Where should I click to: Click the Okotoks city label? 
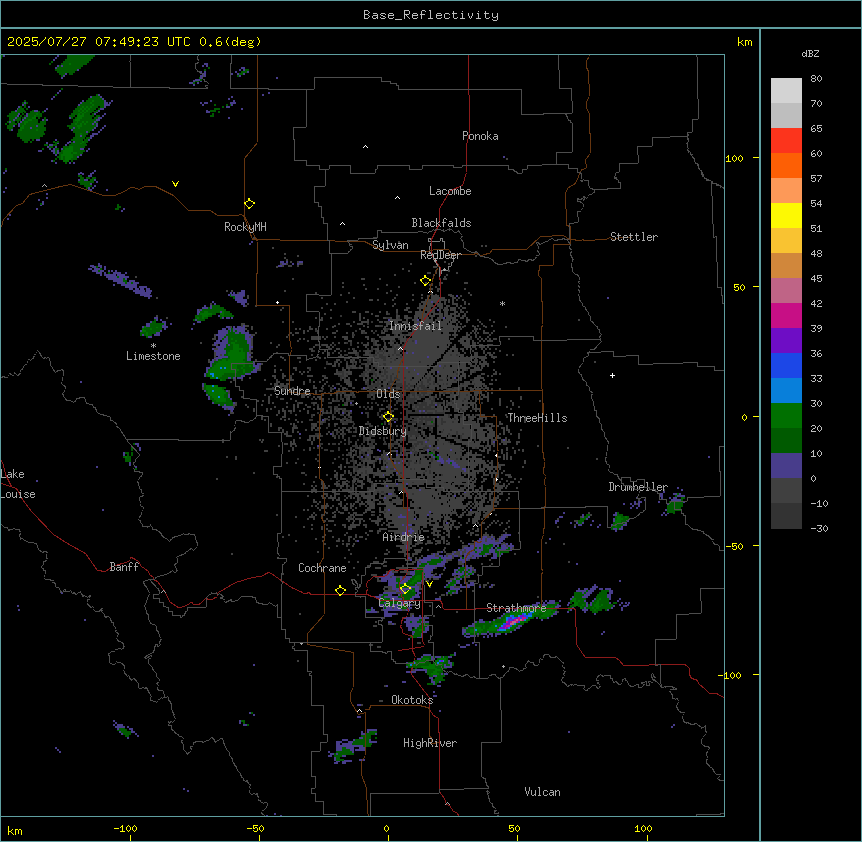pos(412,700)
